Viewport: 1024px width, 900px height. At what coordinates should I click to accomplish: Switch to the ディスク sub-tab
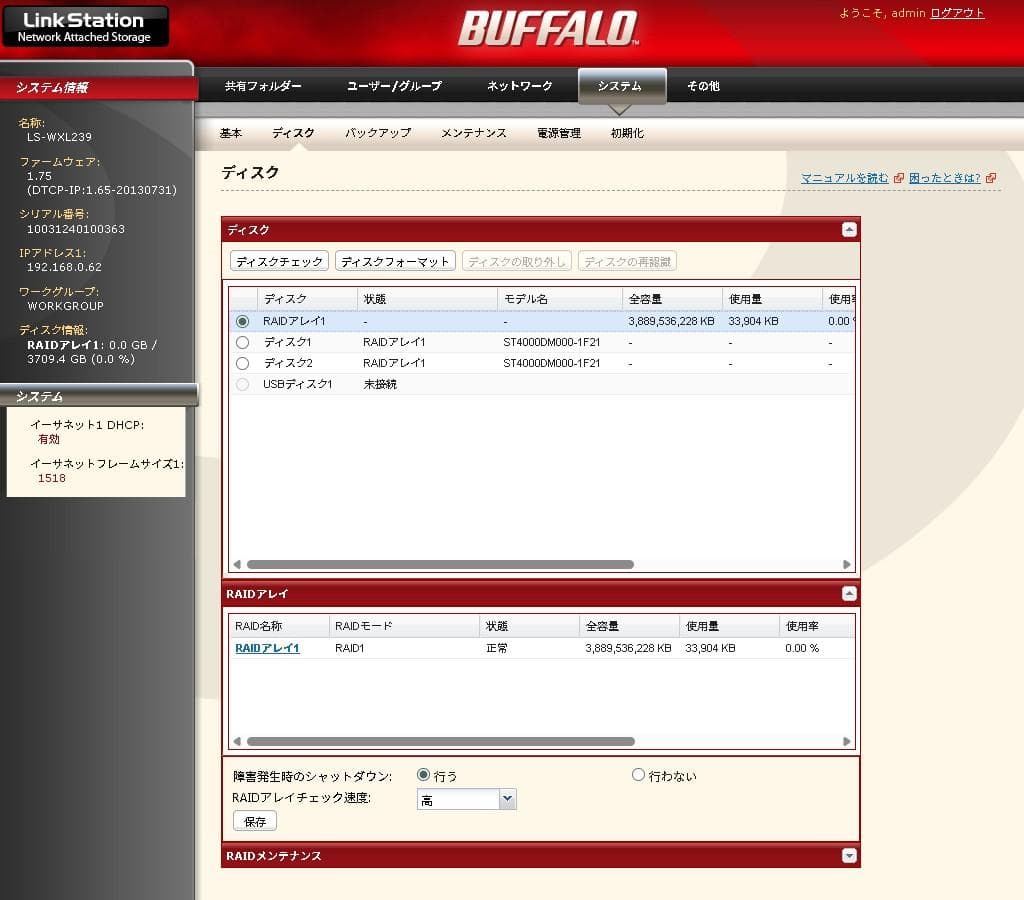pos(293,133)
